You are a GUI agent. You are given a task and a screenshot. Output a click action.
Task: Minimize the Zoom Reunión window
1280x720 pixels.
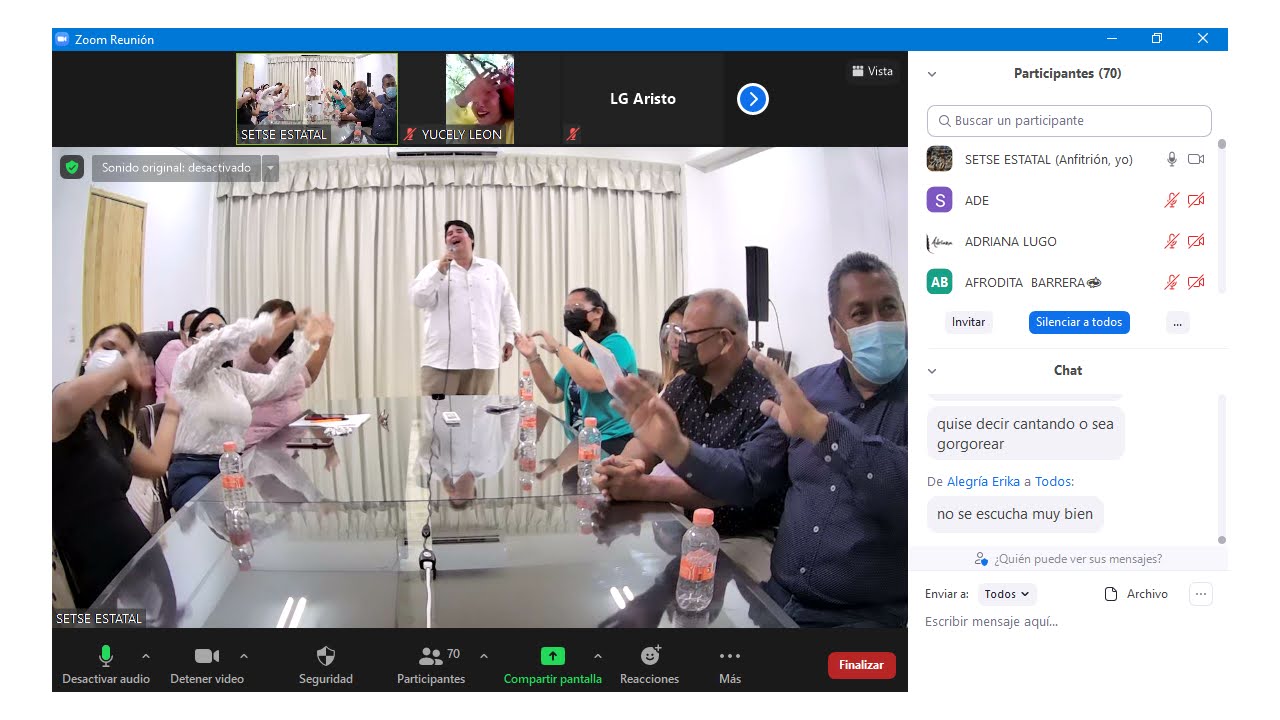(x=1112, y=39)
